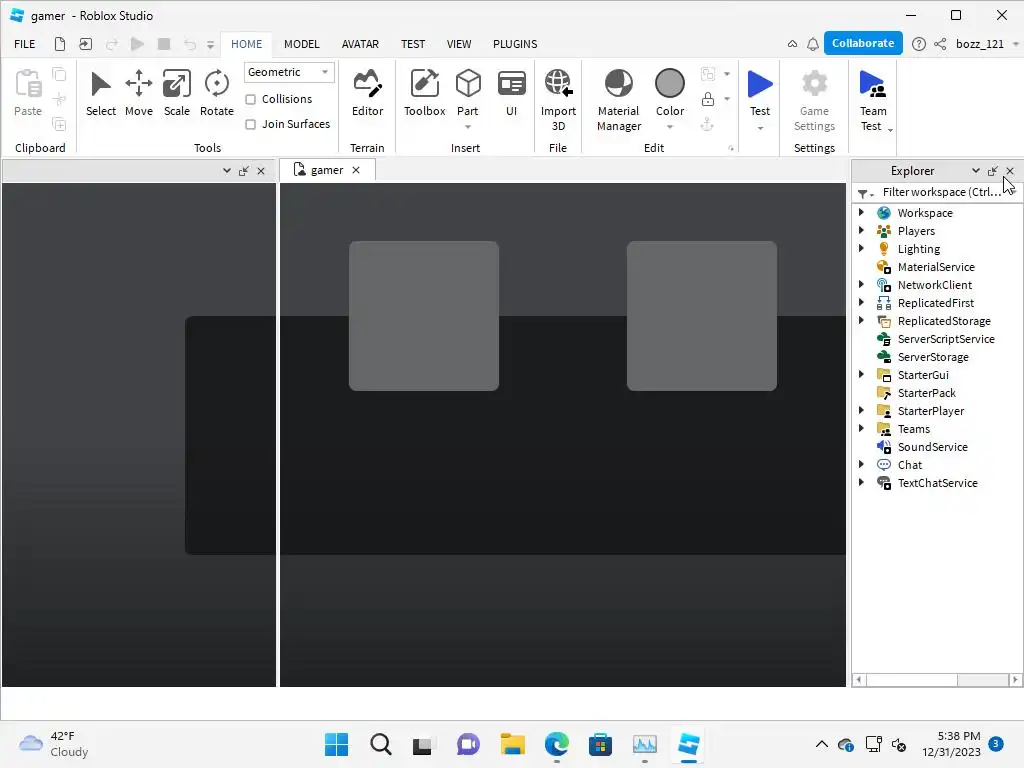
Task: Expand the StarterGui node
Action: [861, 374]
